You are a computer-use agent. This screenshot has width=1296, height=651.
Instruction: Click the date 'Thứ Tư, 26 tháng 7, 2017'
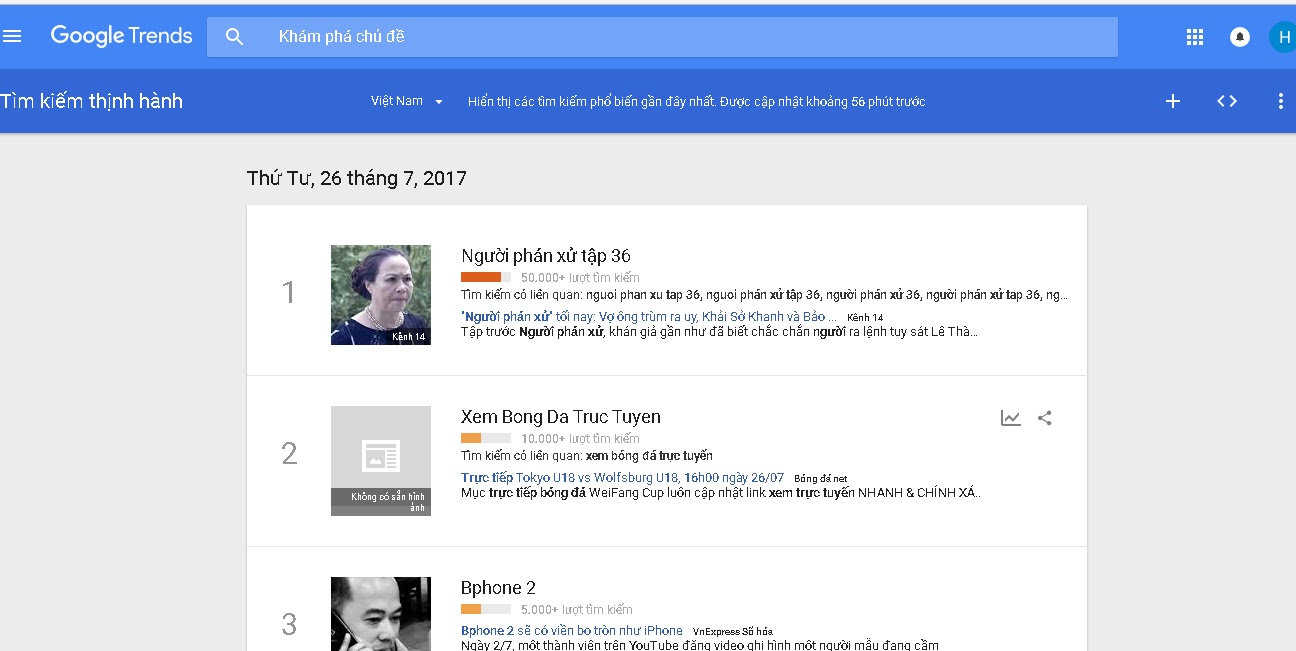[357, 179]
